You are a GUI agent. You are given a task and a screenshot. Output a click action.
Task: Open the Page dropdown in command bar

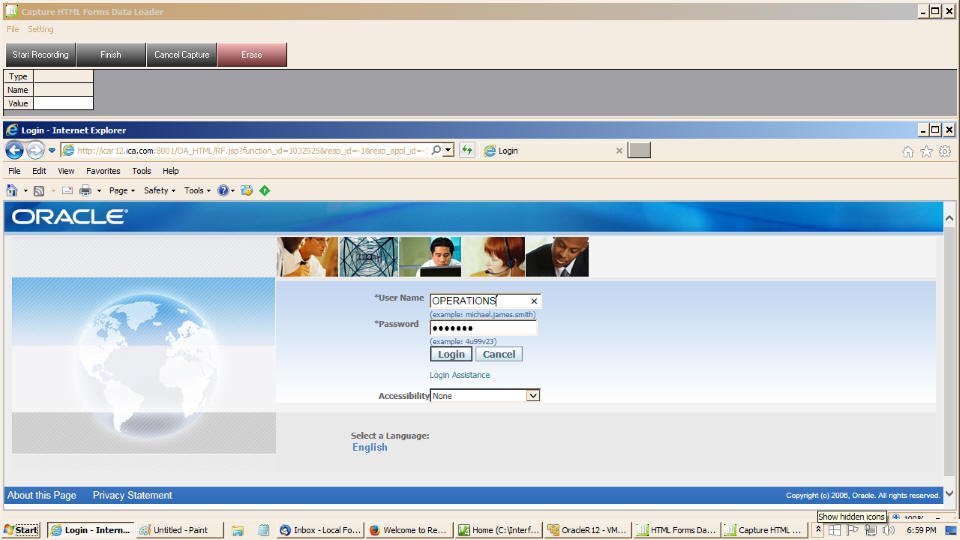click(x=122, y=191)
